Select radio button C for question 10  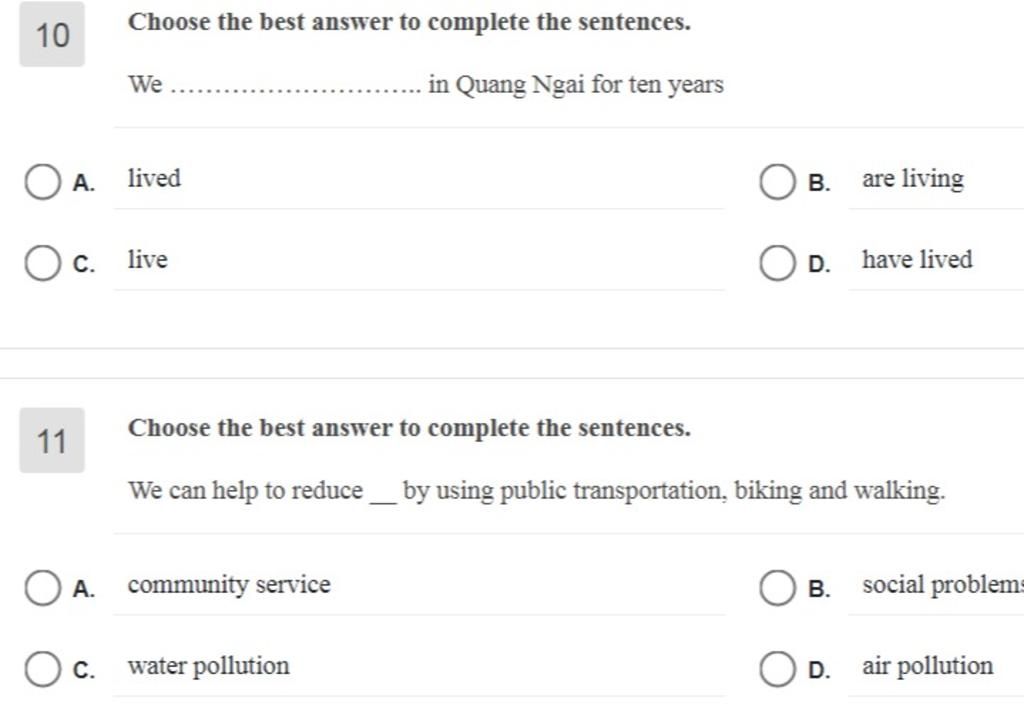tap(43, 263)
